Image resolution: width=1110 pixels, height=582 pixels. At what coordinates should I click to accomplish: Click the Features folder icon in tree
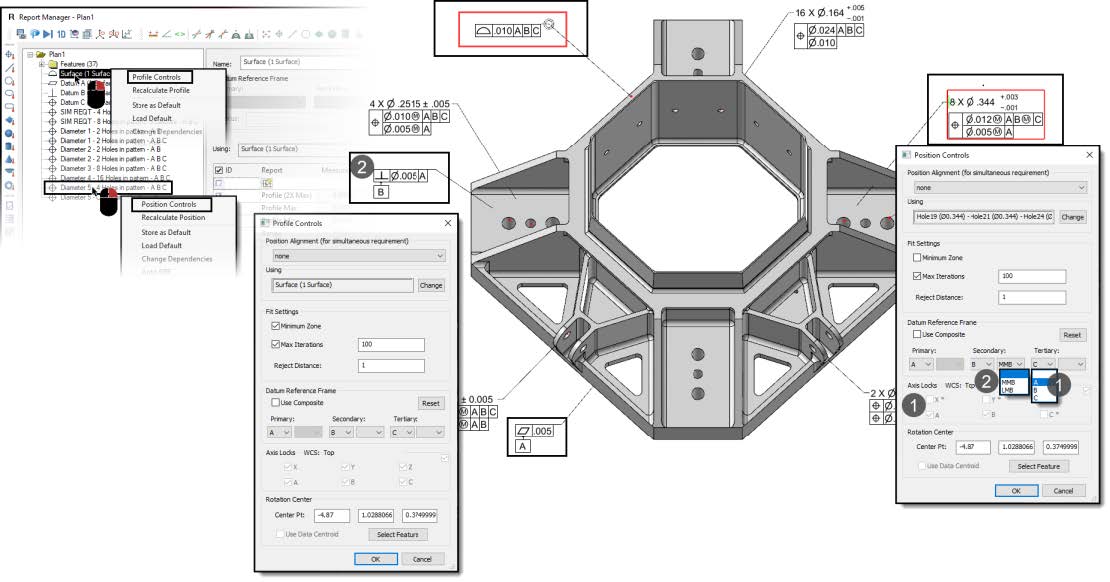(52, 64)
